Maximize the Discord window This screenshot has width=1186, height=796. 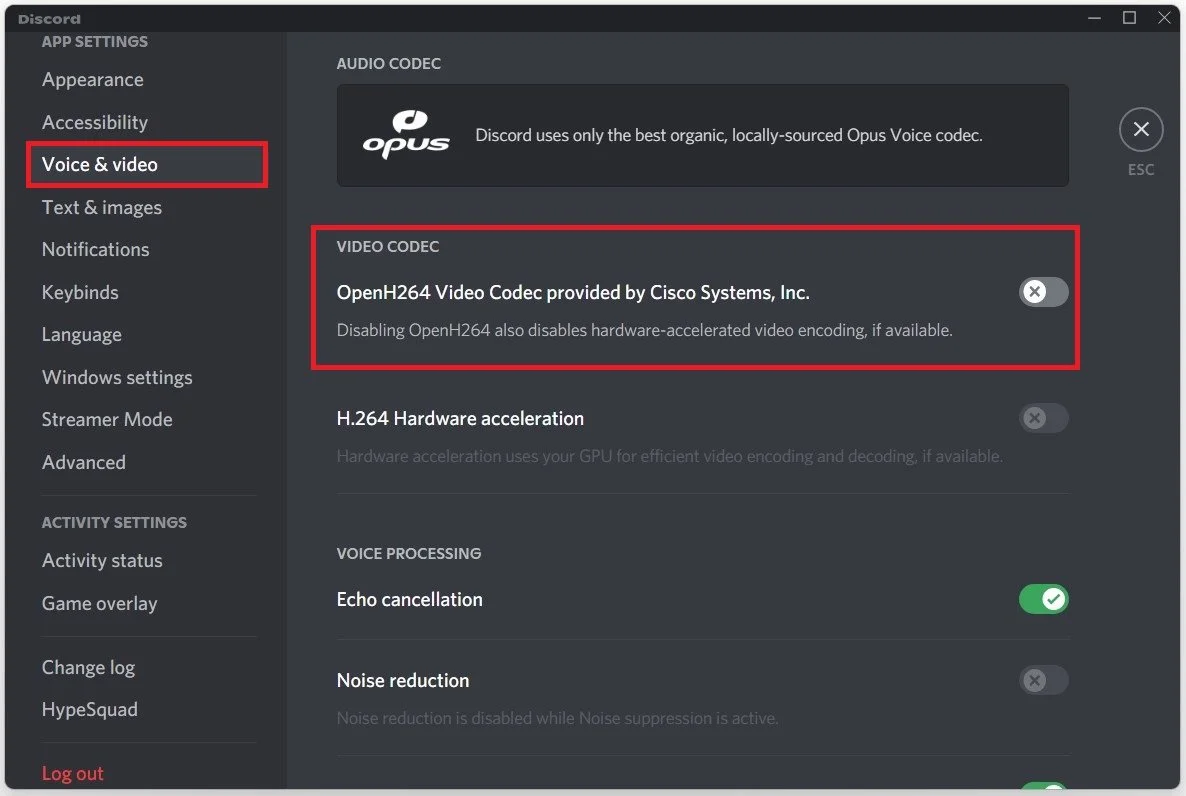click(x=1129, y=17)
